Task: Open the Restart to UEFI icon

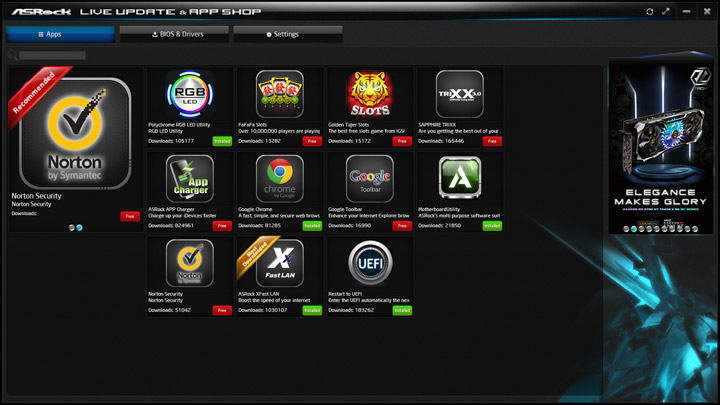Action: 370,263
